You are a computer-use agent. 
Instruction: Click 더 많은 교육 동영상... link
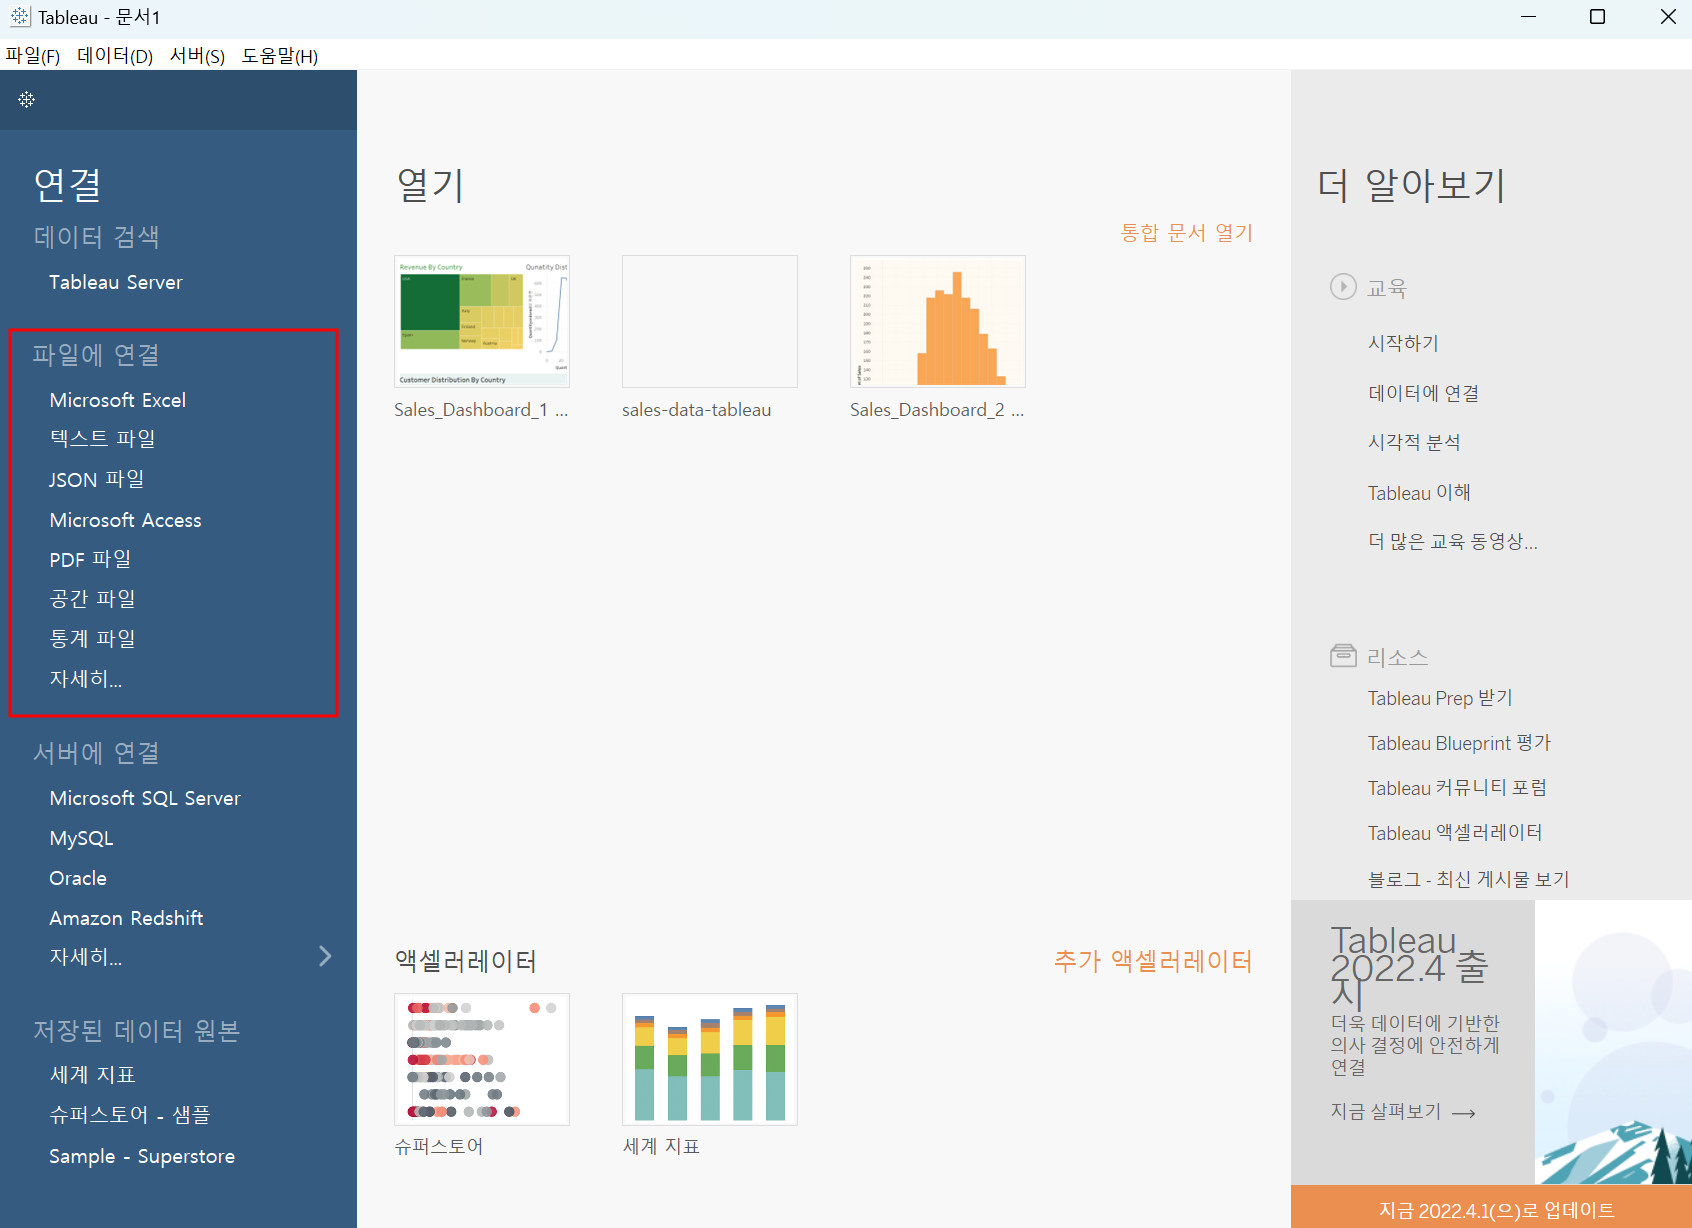(x=1452, y=541)
